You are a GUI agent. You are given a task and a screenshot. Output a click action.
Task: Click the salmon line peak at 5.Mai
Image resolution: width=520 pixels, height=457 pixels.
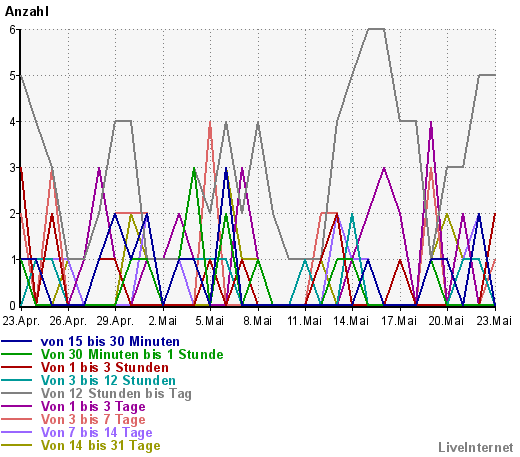[x=210, y=122]
